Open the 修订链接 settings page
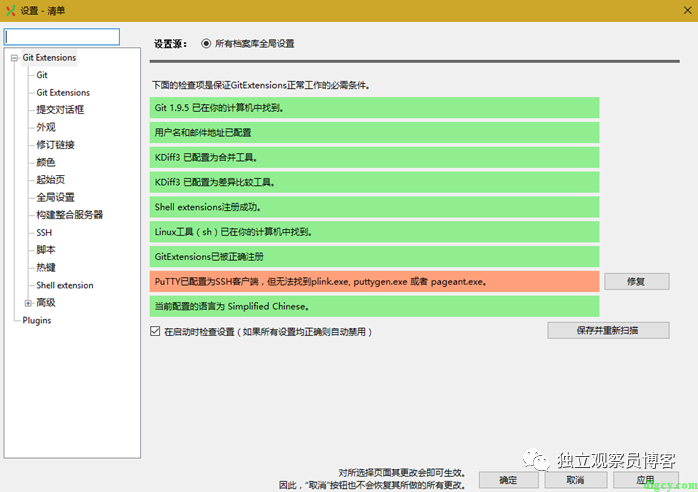Image resolution: width=698 pixels, height=492 pixels. (55, 145)
